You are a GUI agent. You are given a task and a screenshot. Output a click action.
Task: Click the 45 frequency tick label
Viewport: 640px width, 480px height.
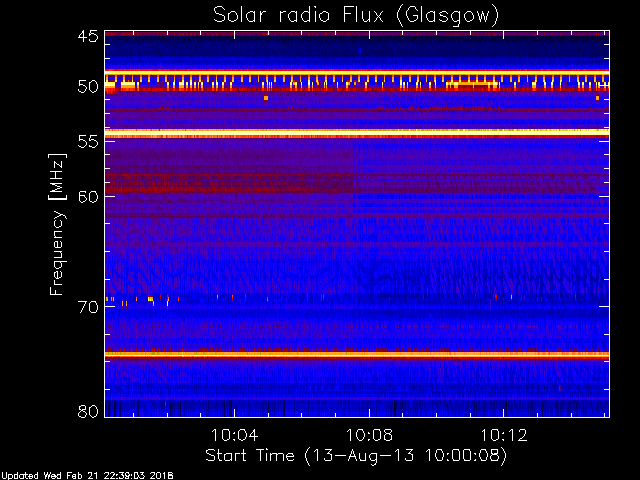(88, 36)
